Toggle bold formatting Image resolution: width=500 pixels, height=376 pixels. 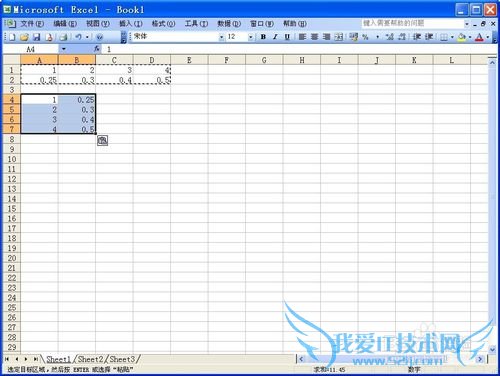tap(263, 37)
